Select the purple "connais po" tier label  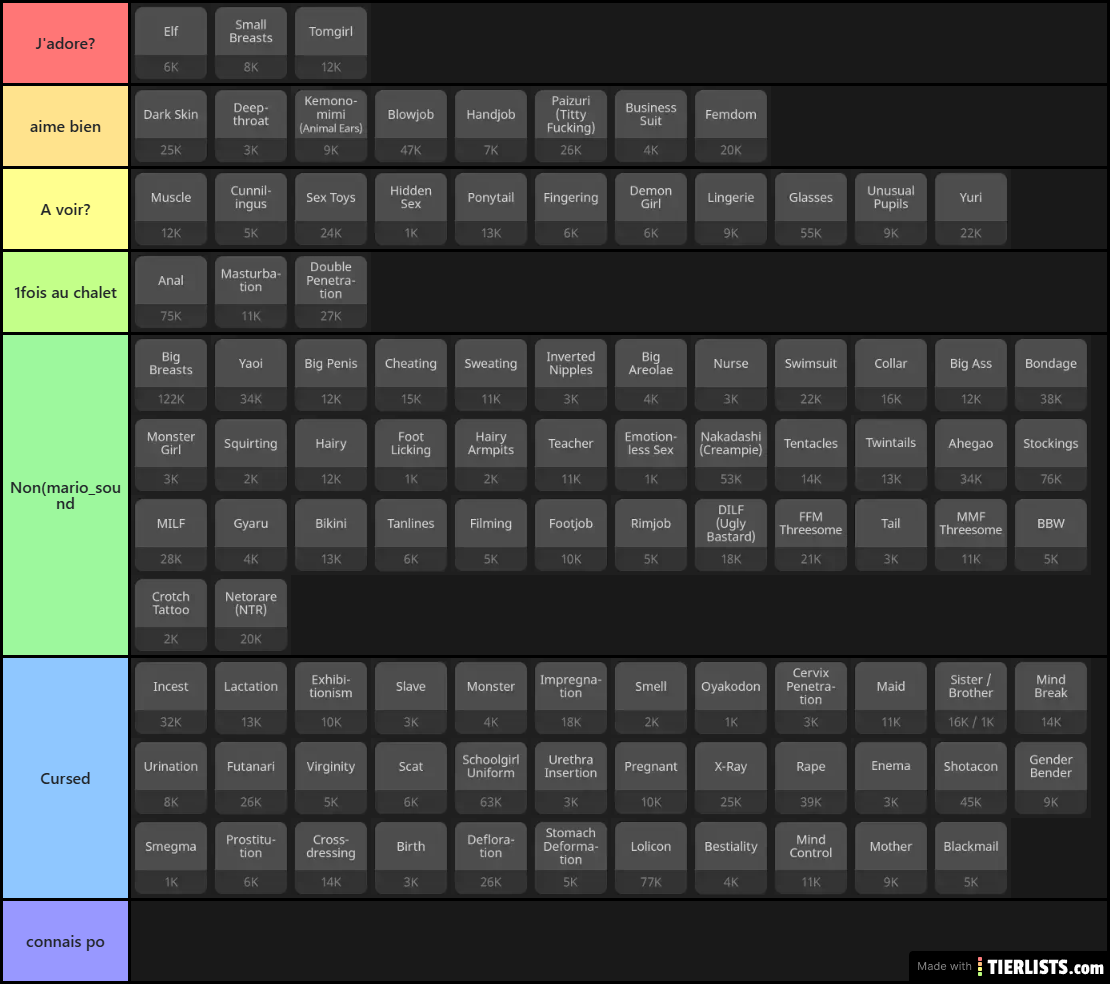tap(65, 941)
